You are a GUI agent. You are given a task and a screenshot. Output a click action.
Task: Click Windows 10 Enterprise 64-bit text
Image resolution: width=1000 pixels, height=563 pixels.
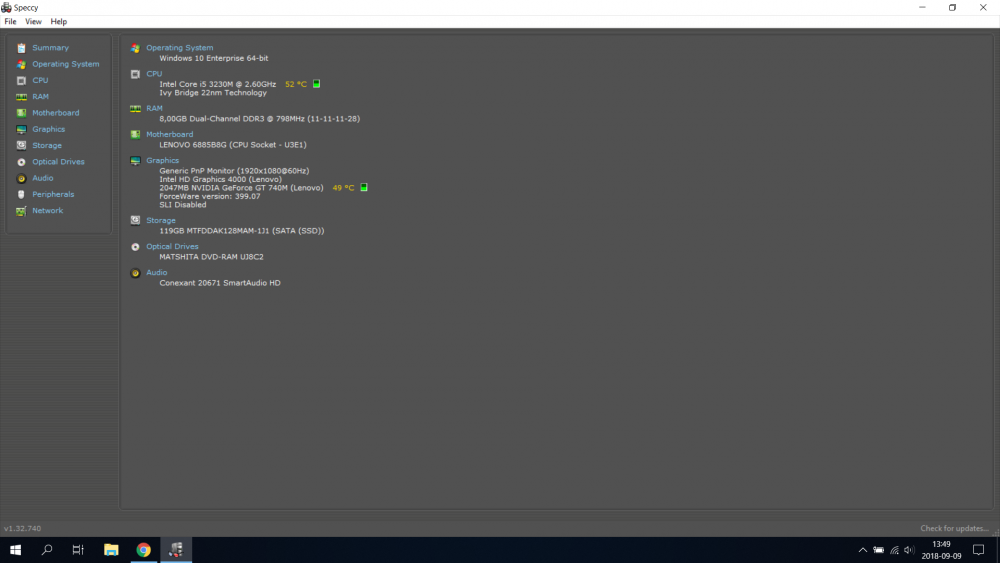[214, 58]
